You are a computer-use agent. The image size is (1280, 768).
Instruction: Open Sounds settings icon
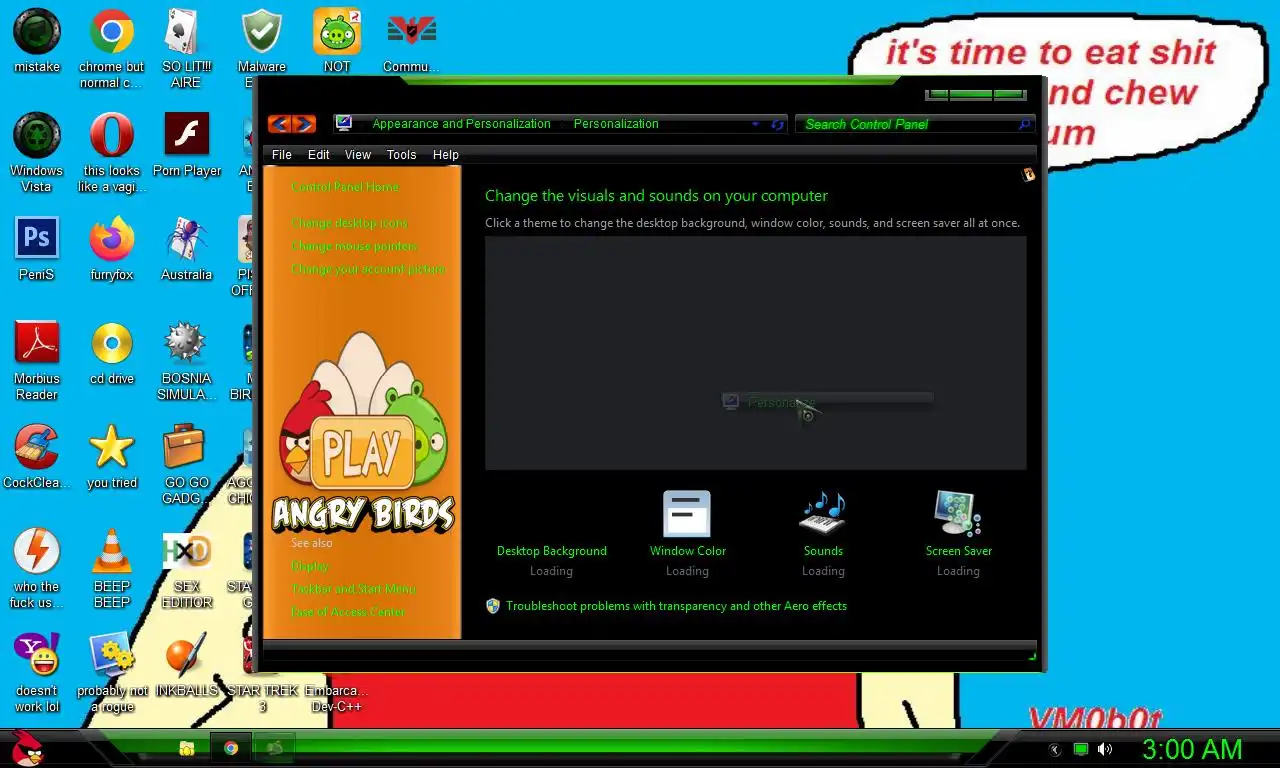823,515
